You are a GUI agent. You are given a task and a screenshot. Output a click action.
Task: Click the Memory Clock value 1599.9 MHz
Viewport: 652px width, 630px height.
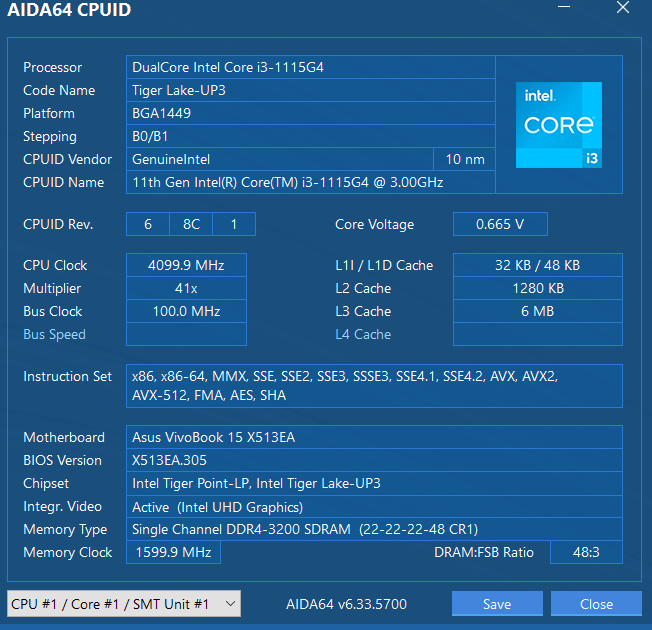pyautogui.click(x=173, y=552)
